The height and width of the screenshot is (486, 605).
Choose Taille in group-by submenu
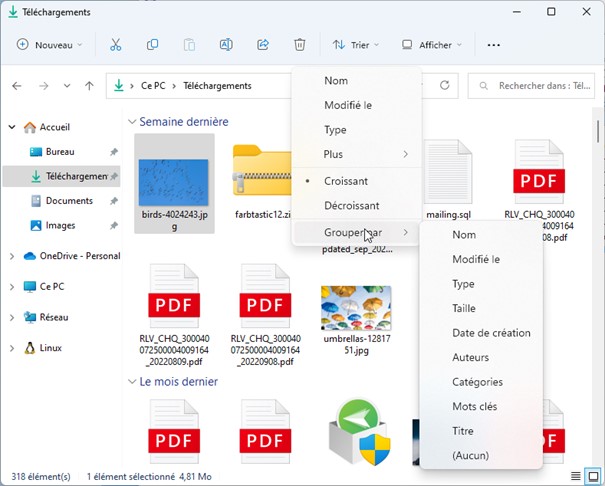coord(464,309)
